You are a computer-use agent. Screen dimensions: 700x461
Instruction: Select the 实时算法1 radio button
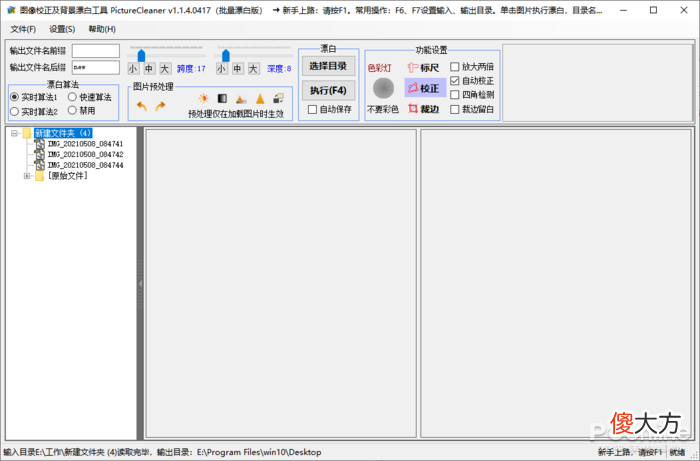(x=15, y=97)
